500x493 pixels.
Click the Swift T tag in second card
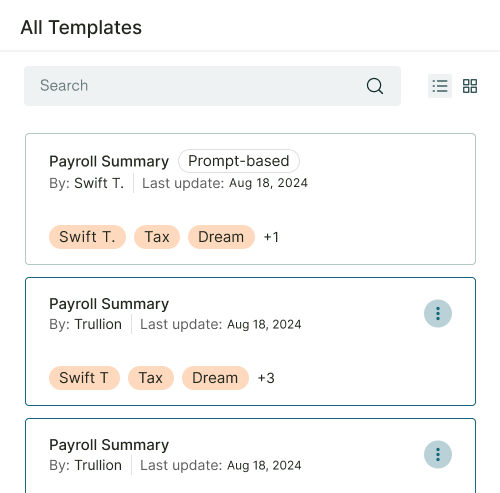click(84, 378)
